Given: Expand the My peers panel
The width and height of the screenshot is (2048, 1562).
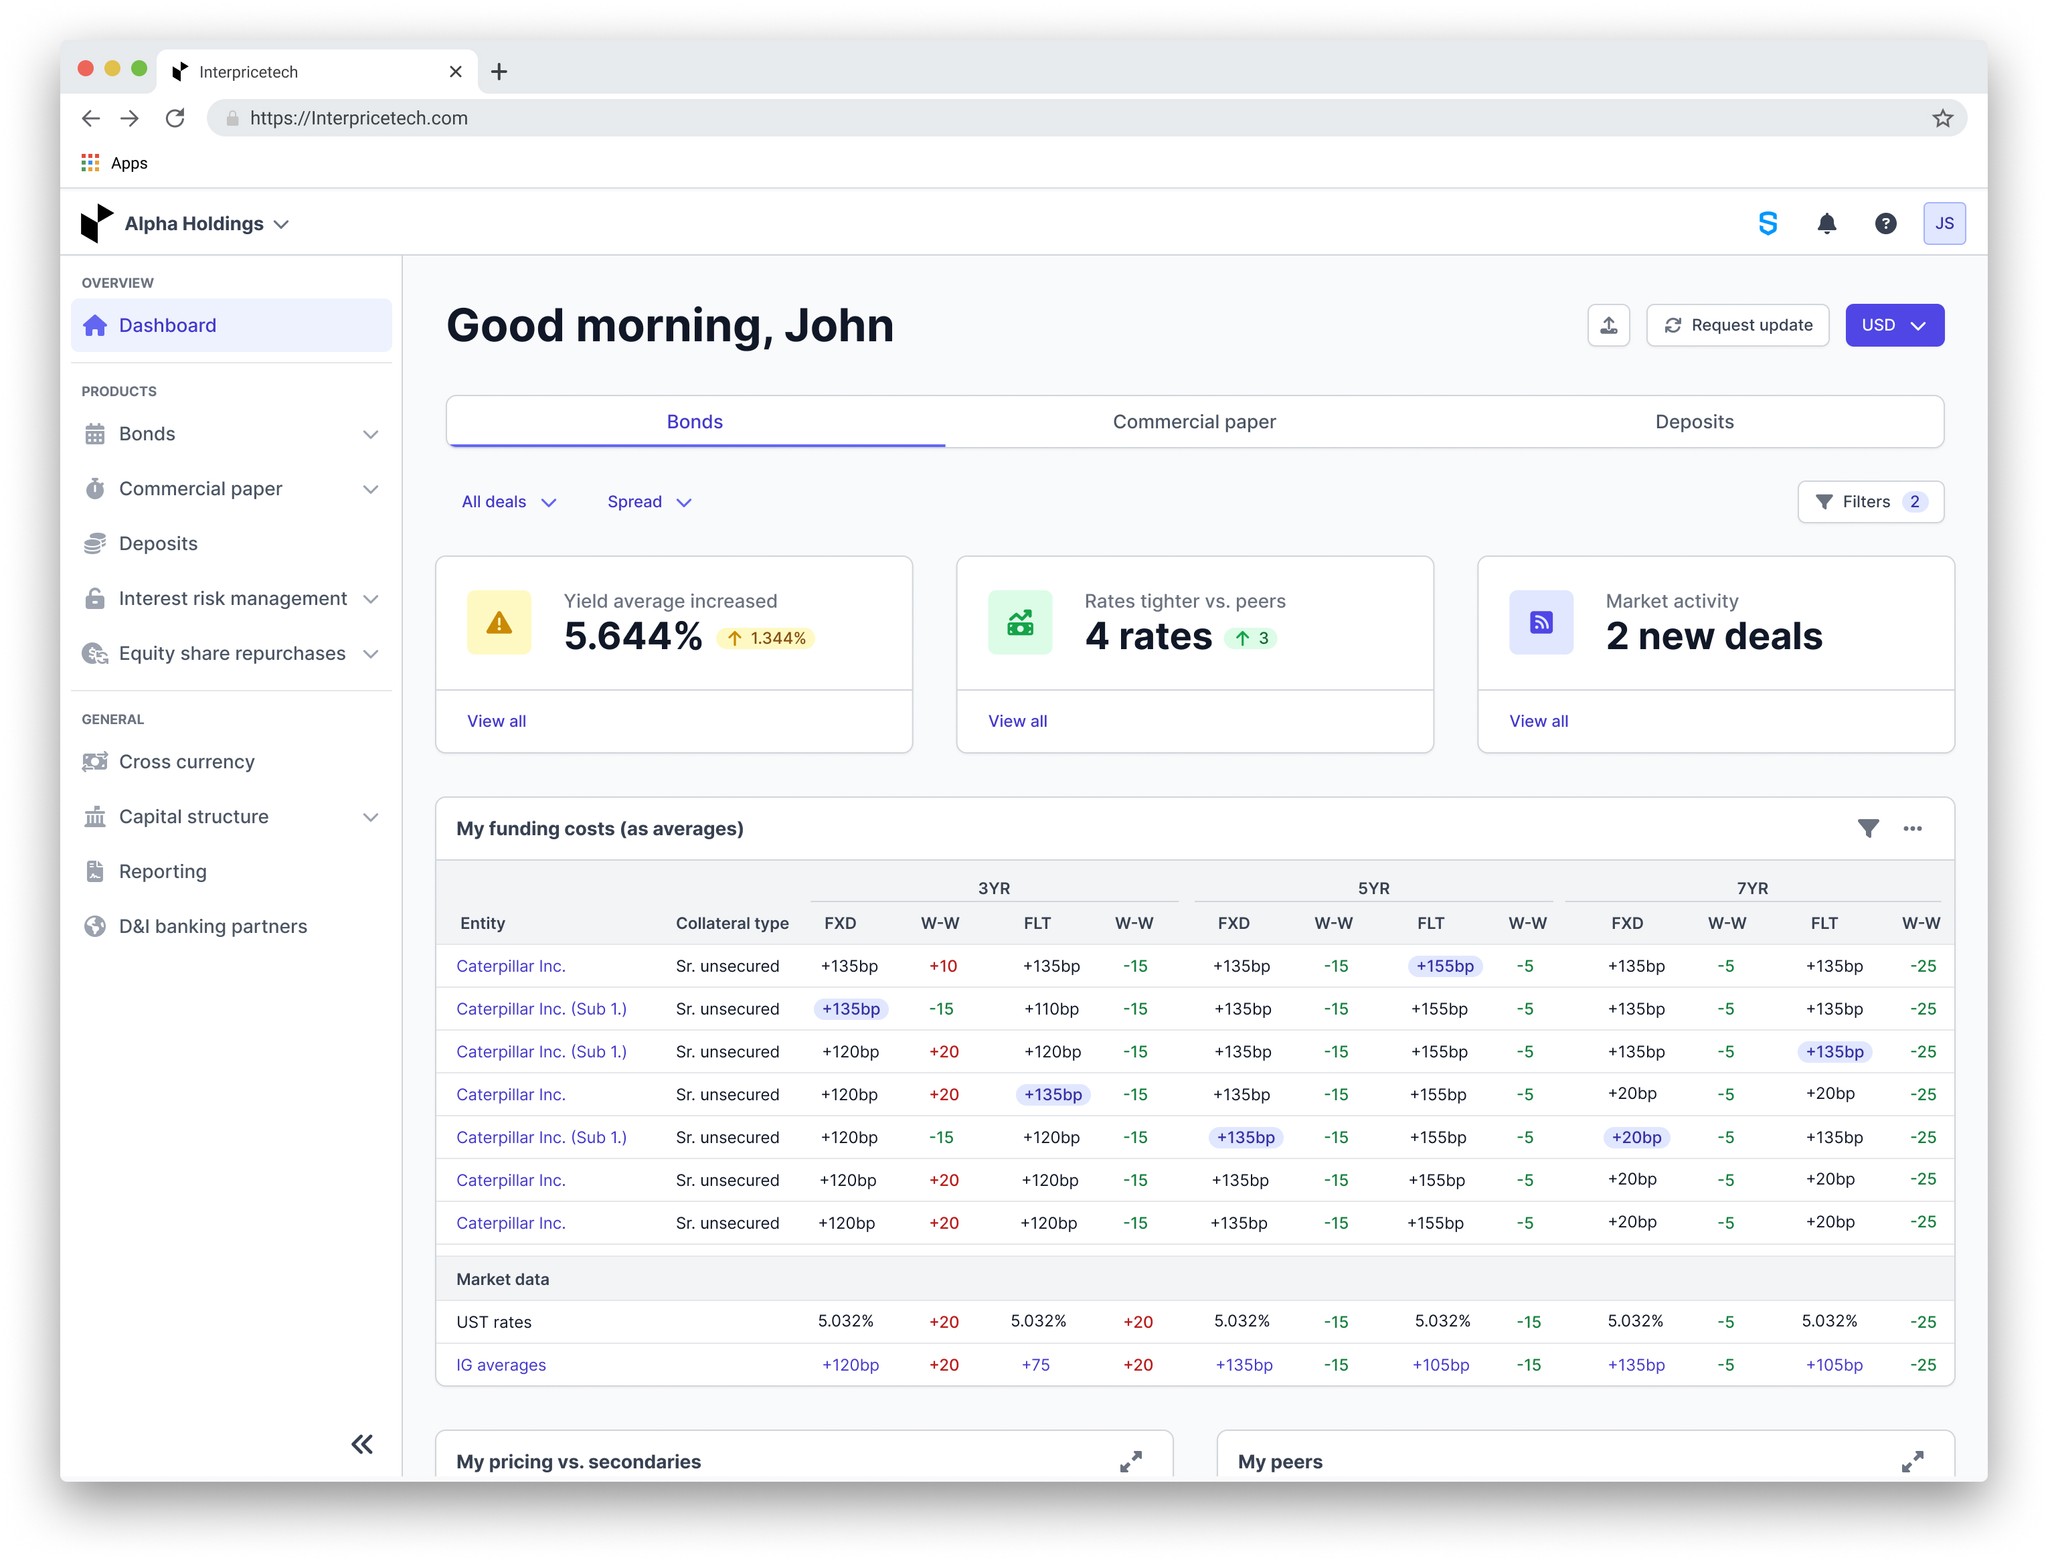Looking at the screenshot, I should tap(1911, 1461).
